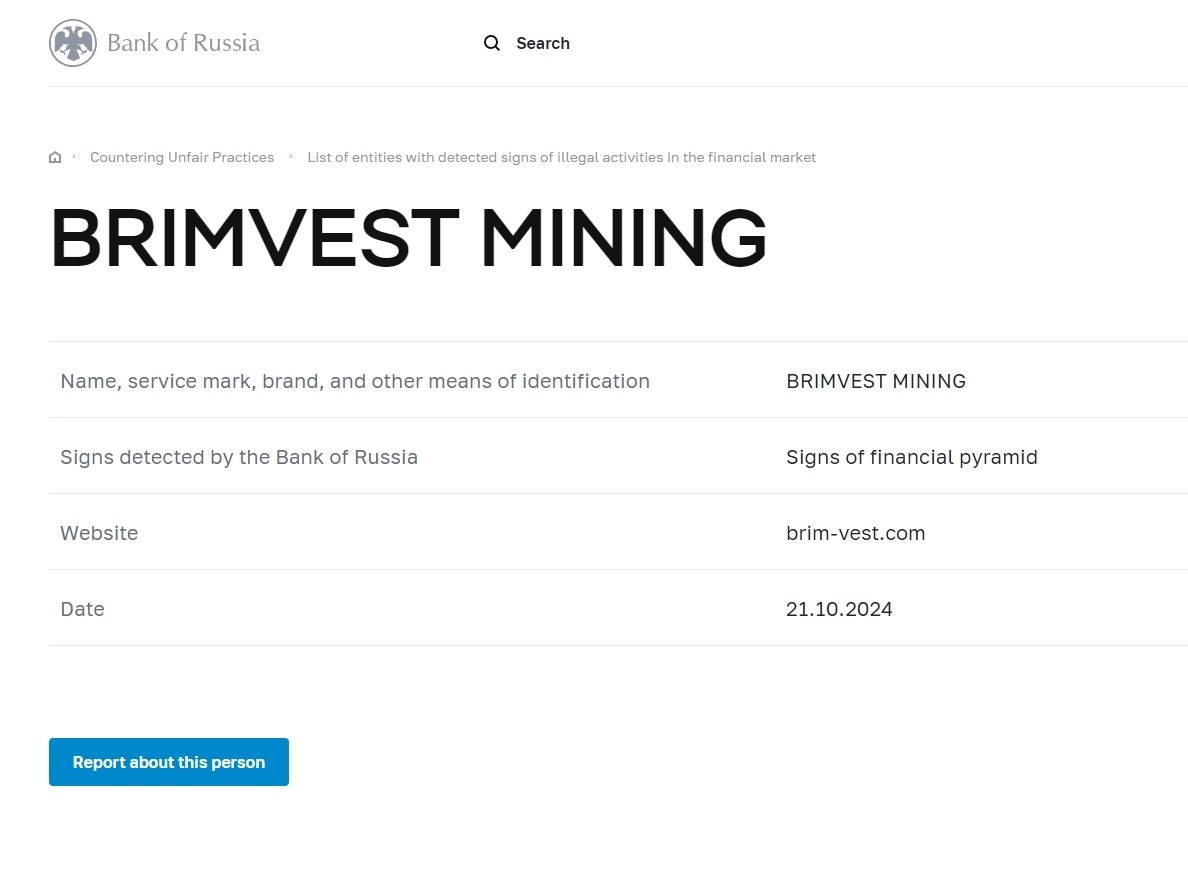The image size is (1188, 870).
Task: Click the 'Signs of financial pyramid' value
Action: pos(912,457)
